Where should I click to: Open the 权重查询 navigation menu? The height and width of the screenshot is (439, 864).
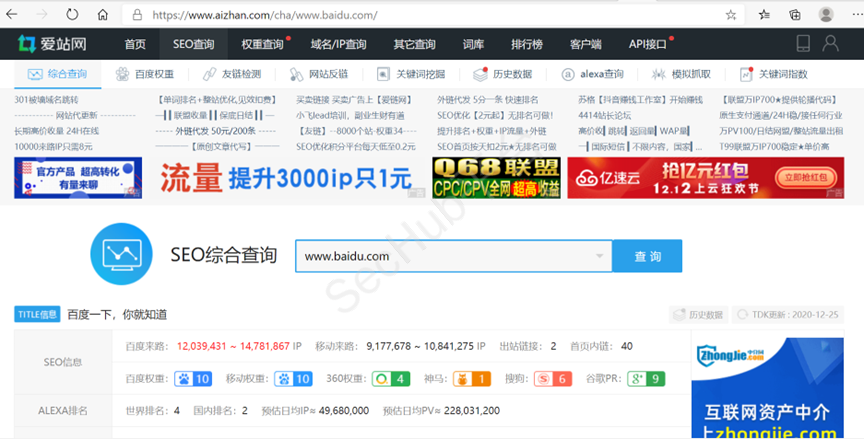(262, 44)
